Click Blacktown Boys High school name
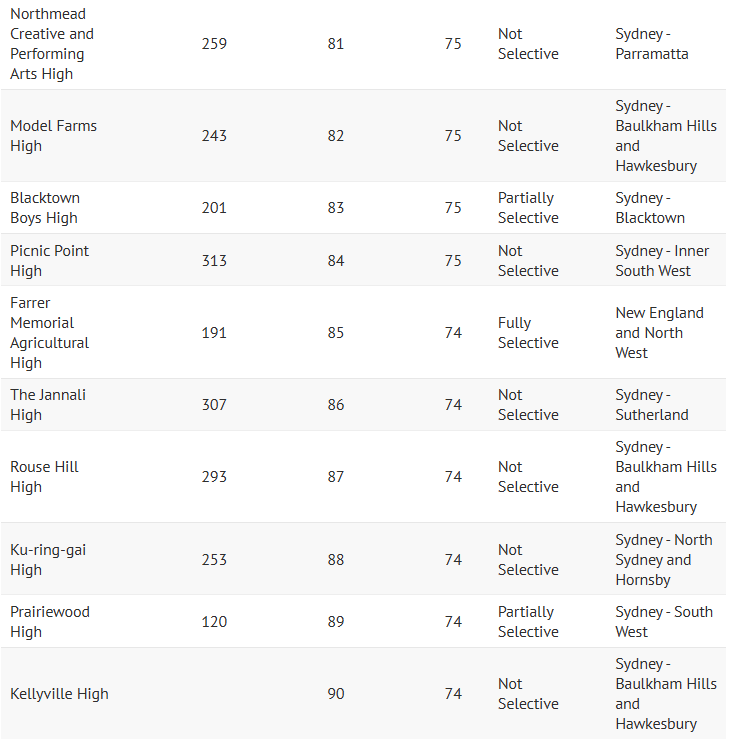This screenshot has height=742, width=736. tap(45, 208)
